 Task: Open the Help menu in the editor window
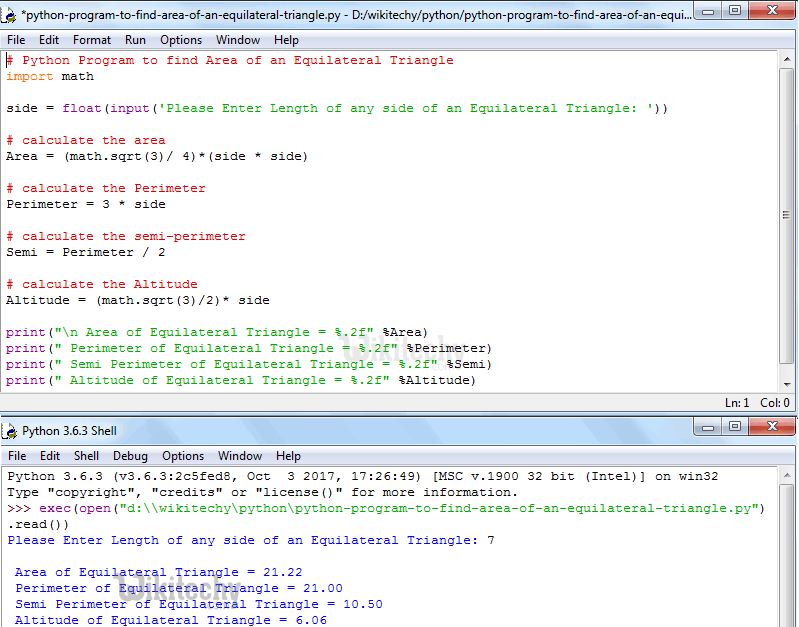(x=286, y=40)
